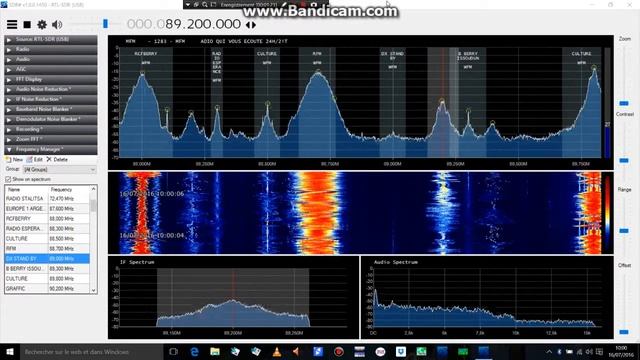Select the CULTURE 88.500 MHz row
Image resolution: width=640 pixels, height=360 pixels.
[x=47, y=239]
